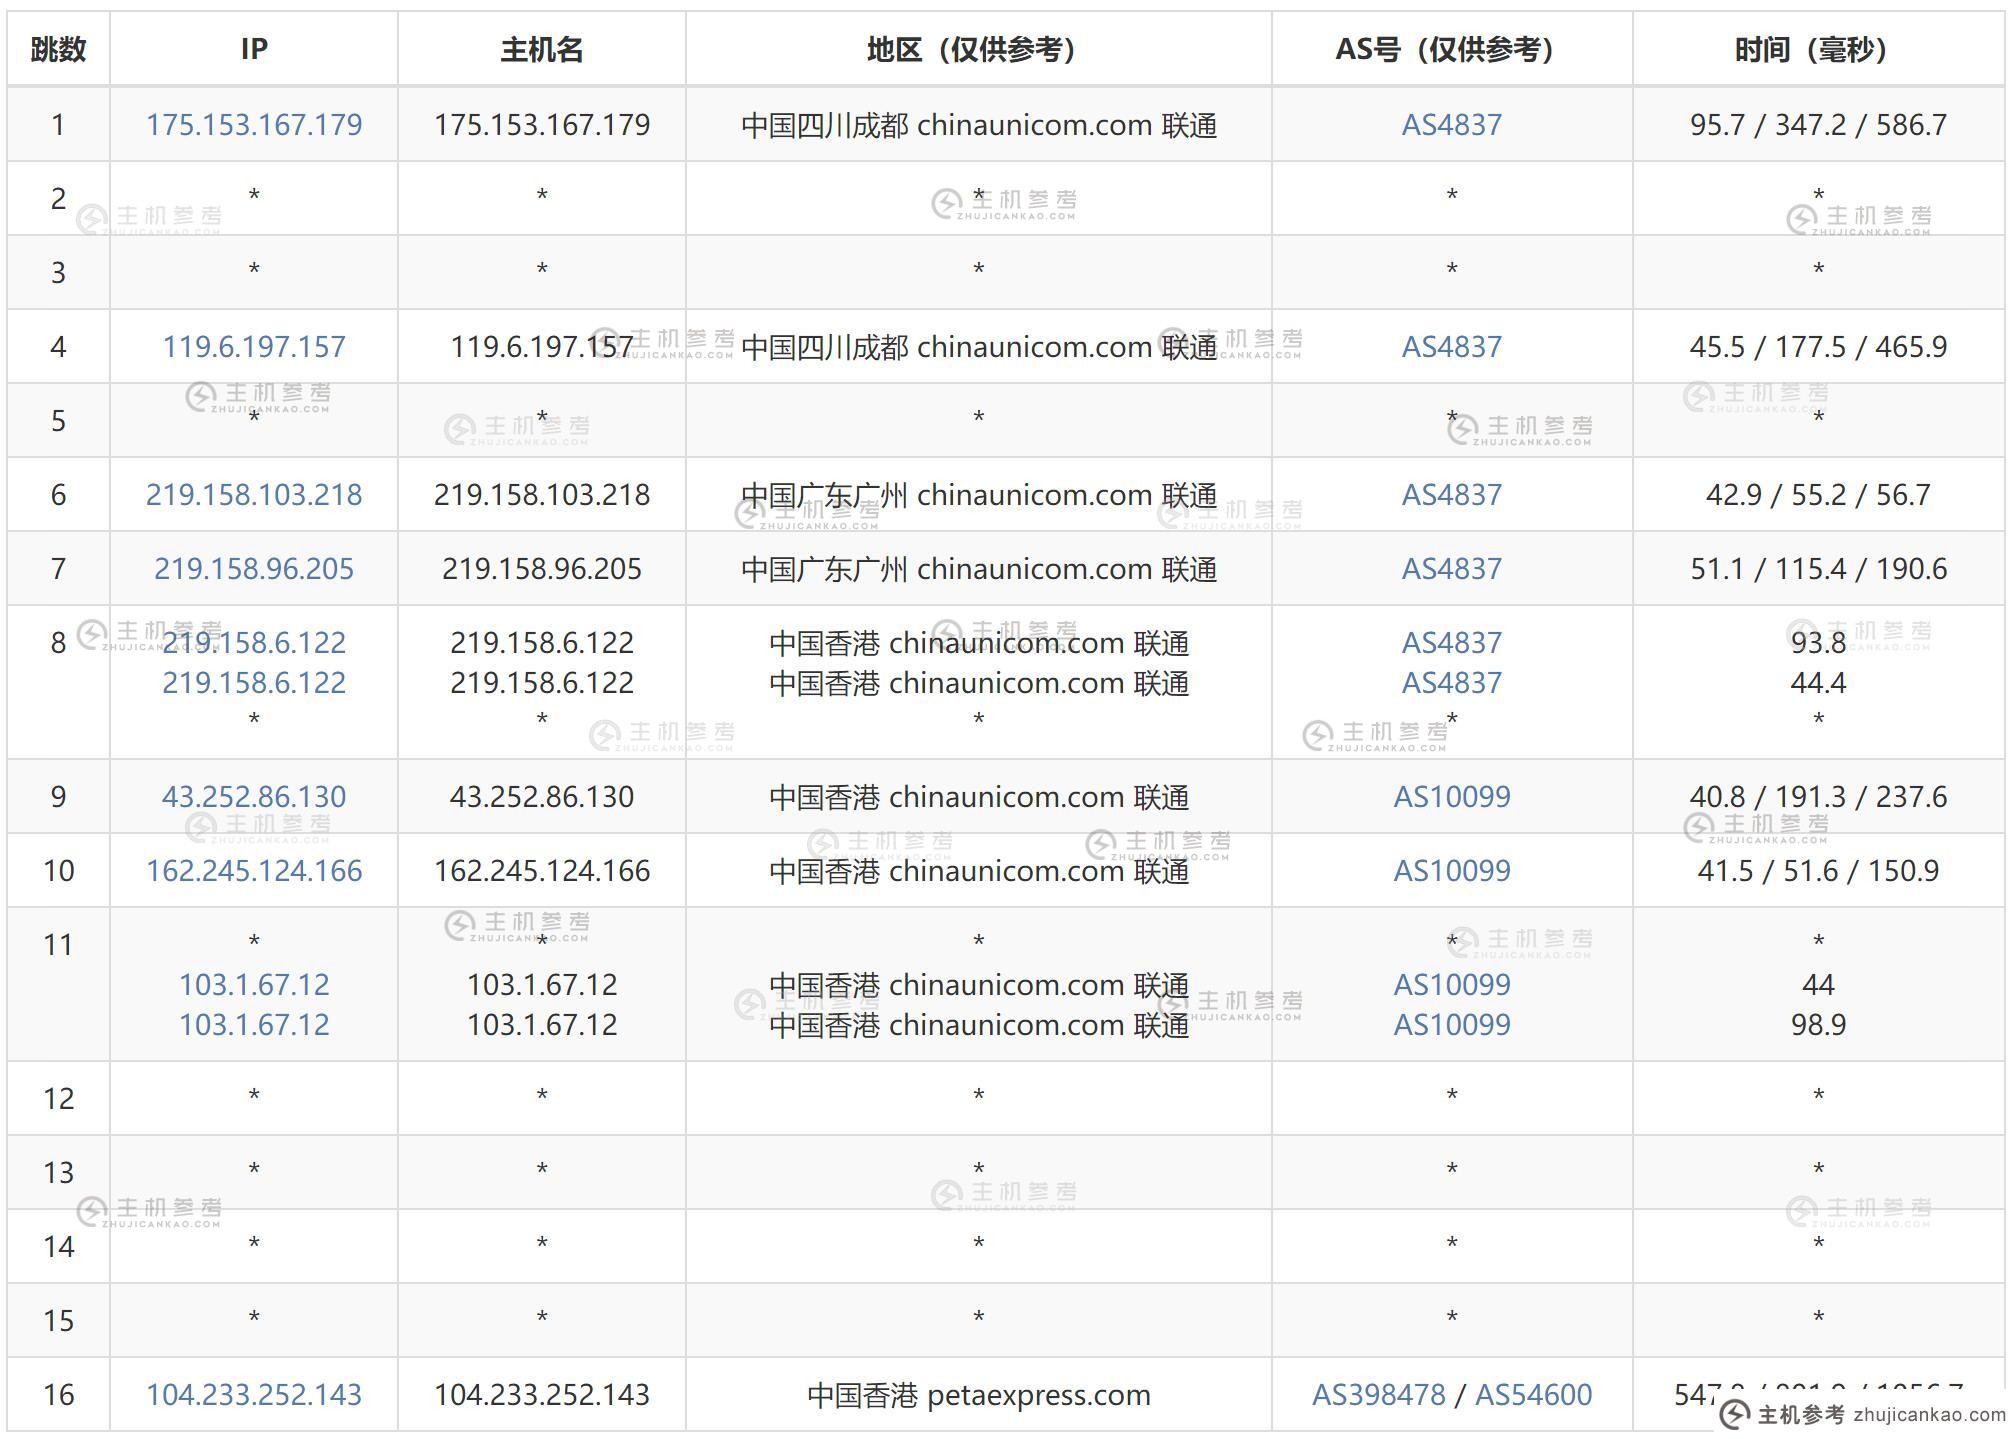This screenshot has width=2014, height=1439.
Task: Click the 主机名 column header
Action: pyautogui.click(x=542, y=49)
